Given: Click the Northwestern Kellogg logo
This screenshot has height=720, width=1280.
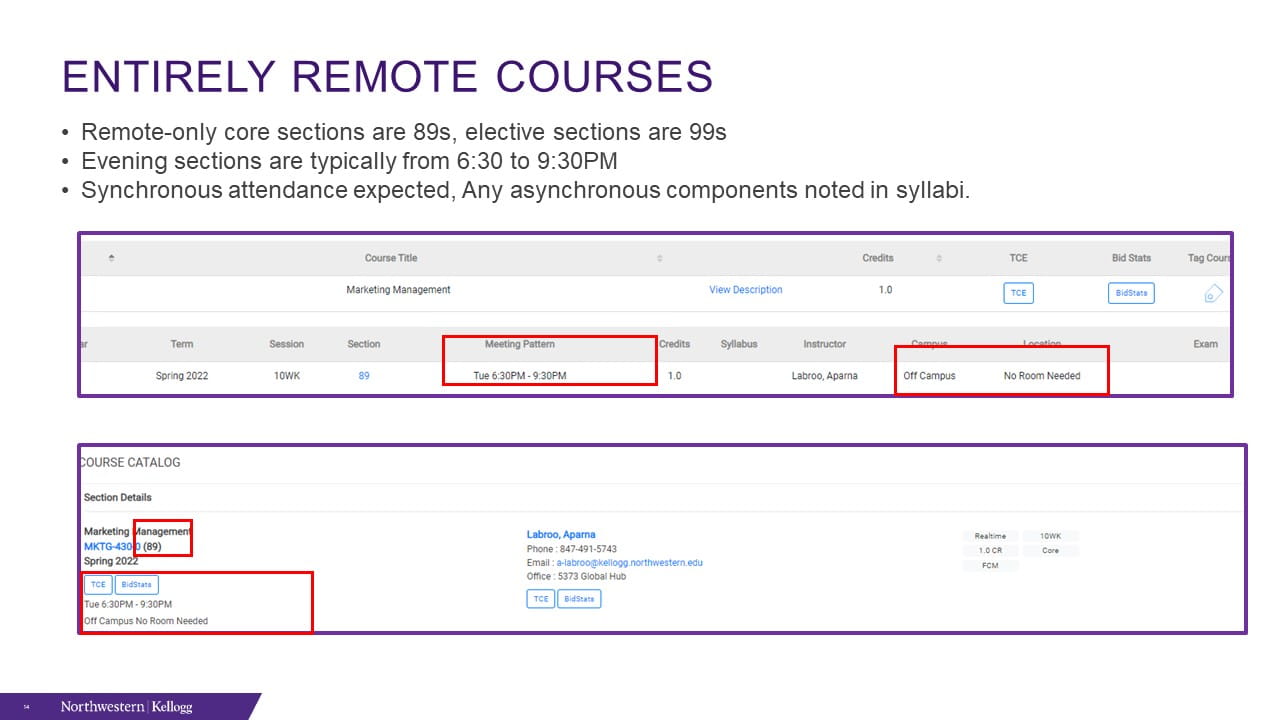Looking at the screenshot, I should coord(126,707).
